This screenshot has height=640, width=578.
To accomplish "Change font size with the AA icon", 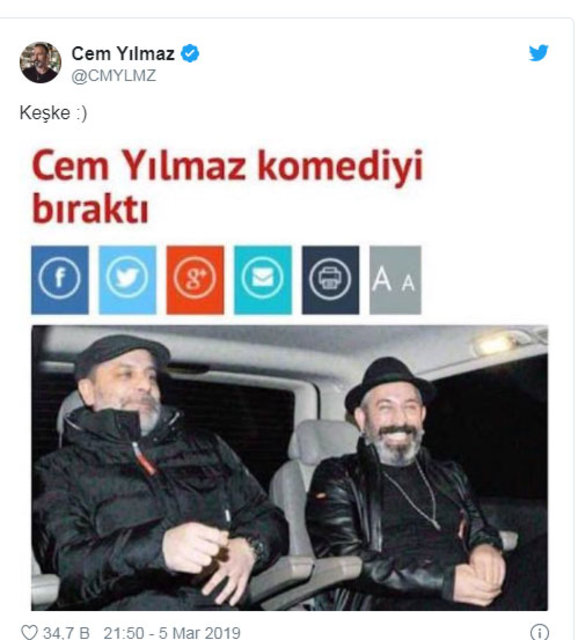I will click(395, 280).
